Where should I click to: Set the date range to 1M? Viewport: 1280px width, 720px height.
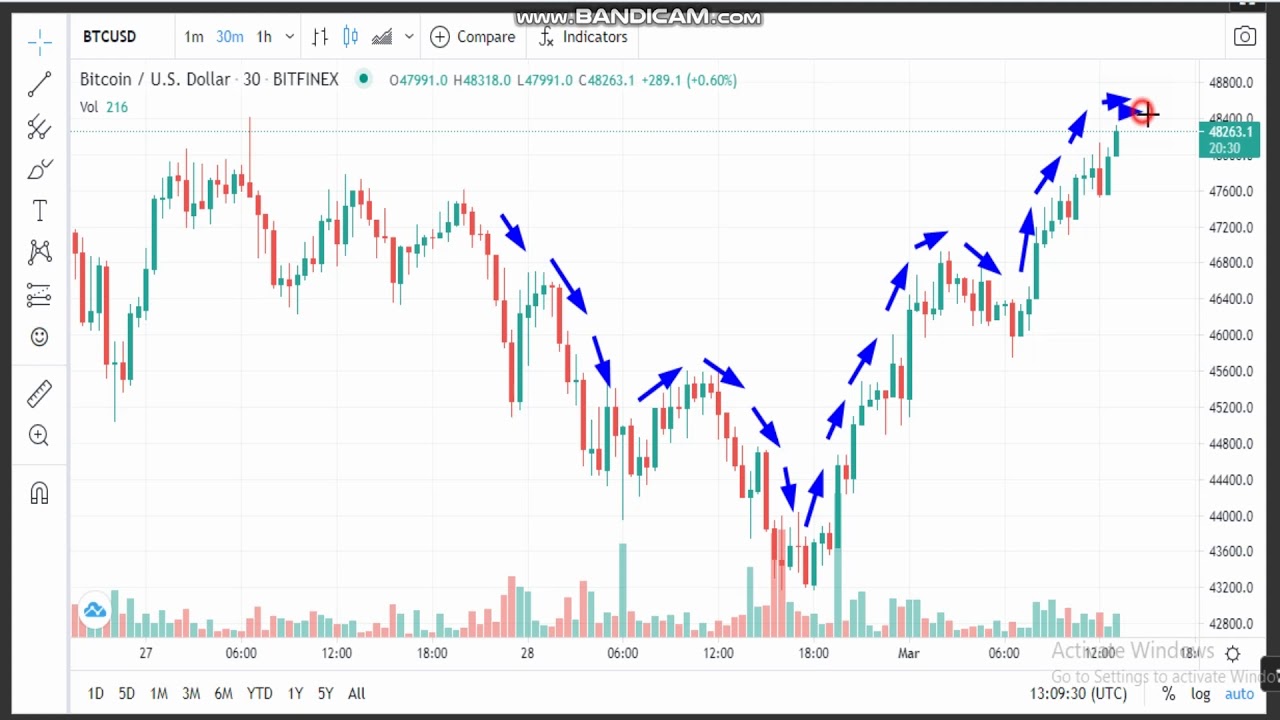point(158,693)
